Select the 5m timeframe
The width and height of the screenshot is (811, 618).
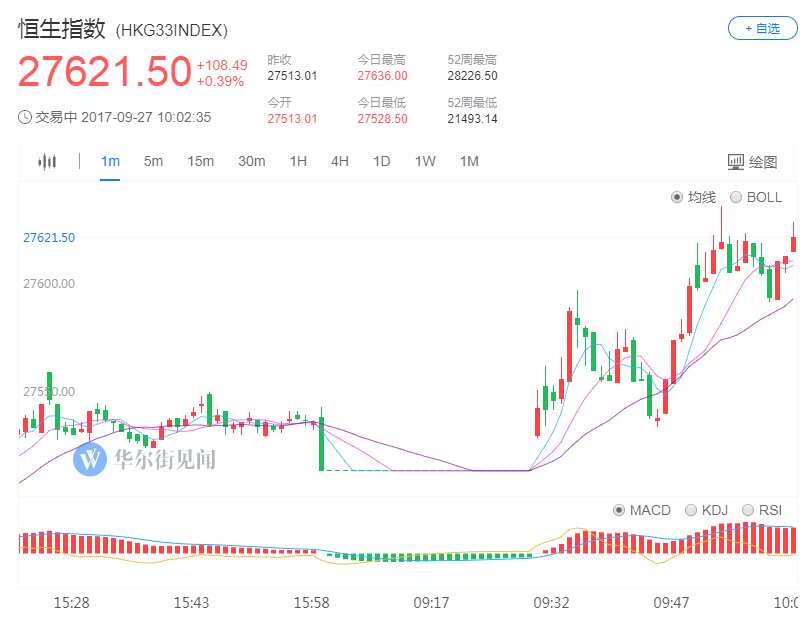152,160
